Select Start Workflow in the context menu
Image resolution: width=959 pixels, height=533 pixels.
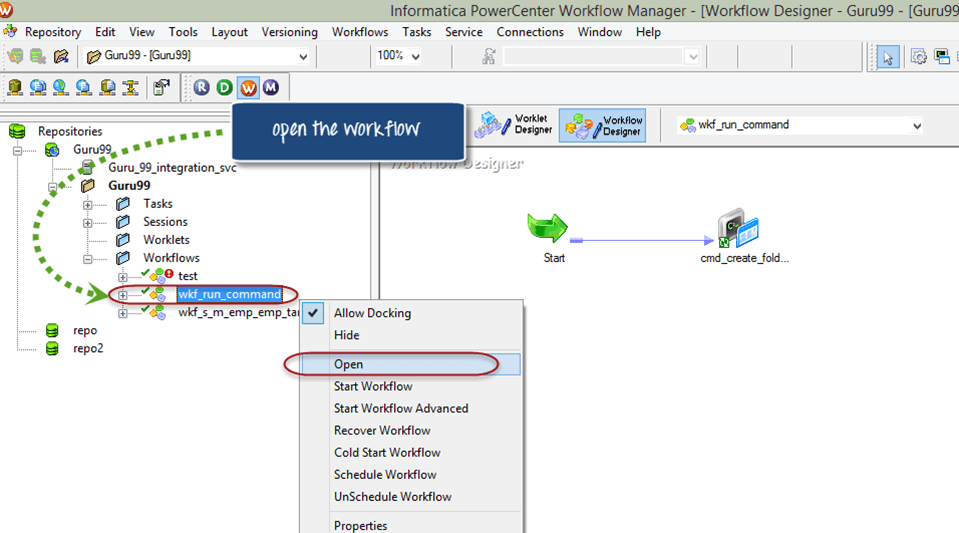pyautogui.click(x=410, y=386)
